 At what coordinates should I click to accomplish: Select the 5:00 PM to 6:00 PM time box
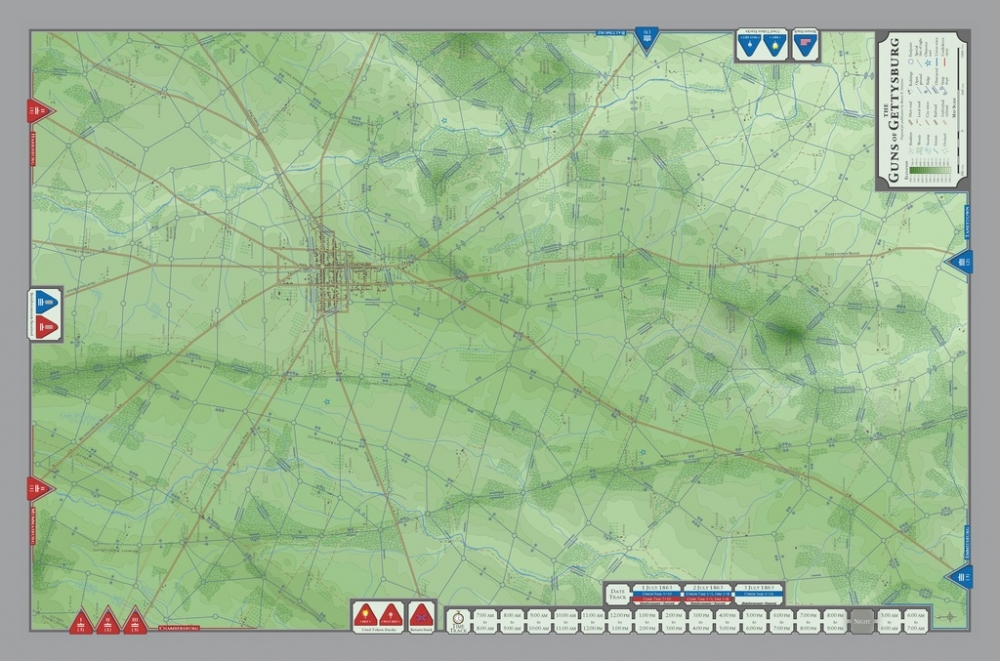(x=754, y=621)
